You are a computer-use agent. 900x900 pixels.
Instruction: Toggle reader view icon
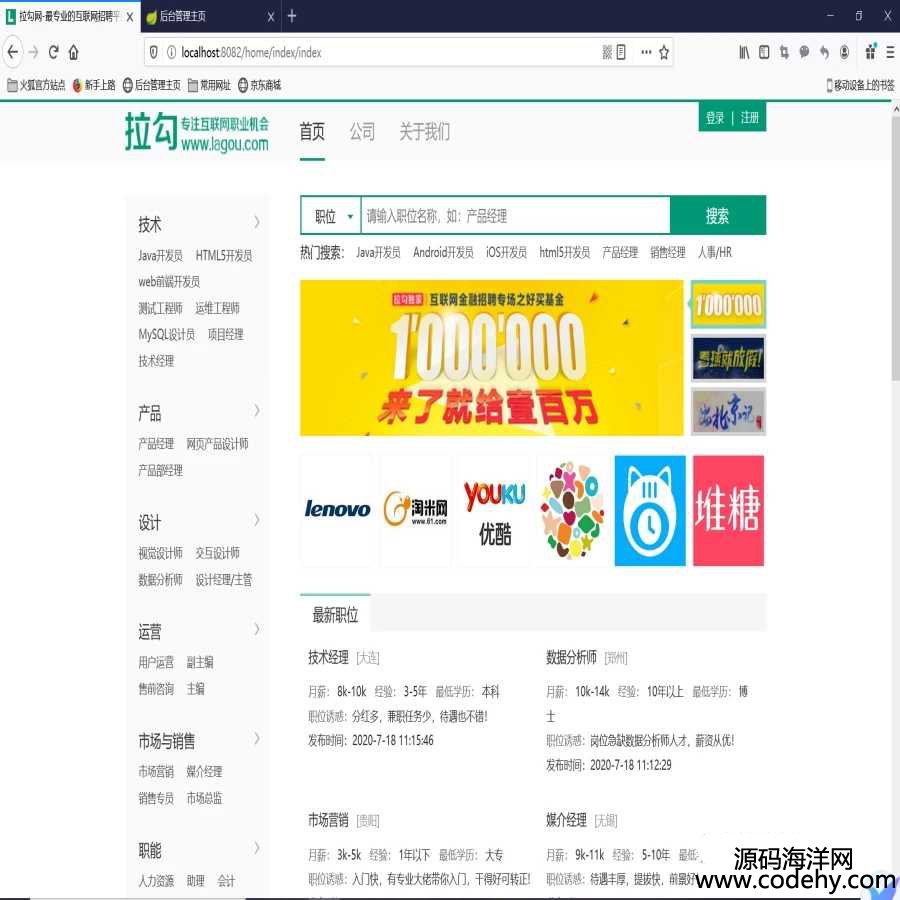[x=621, y=52]
